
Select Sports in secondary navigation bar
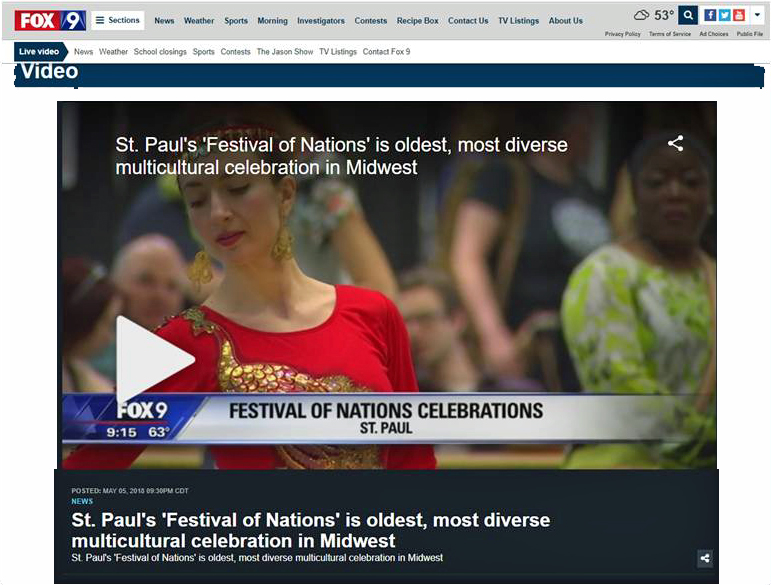(x=204, y=52)
